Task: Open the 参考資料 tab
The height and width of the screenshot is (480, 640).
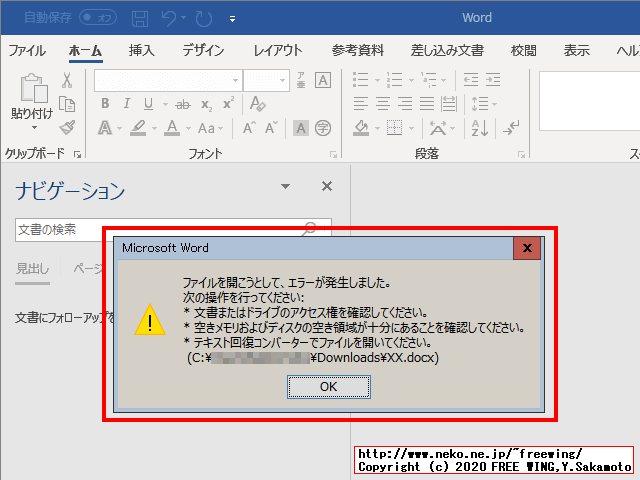Action: click(x=358, y=51)
